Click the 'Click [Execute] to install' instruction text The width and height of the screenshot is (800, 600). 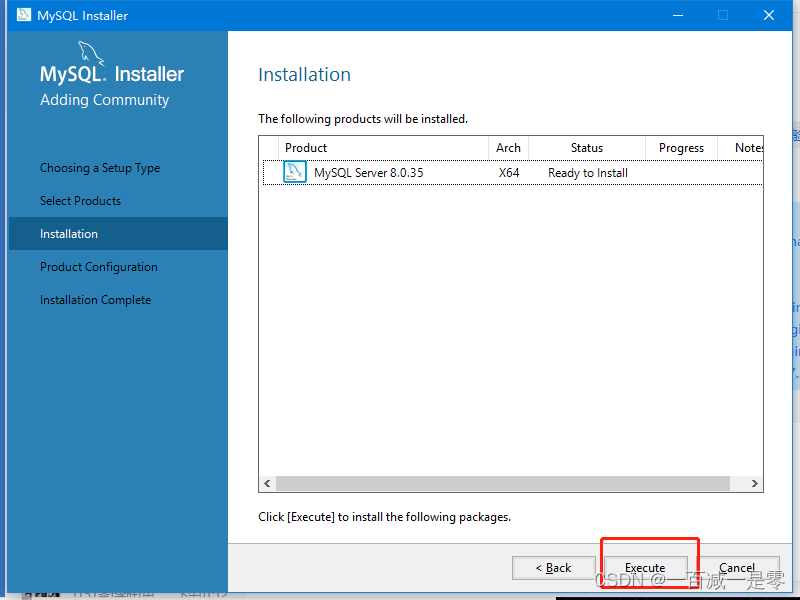384,517
